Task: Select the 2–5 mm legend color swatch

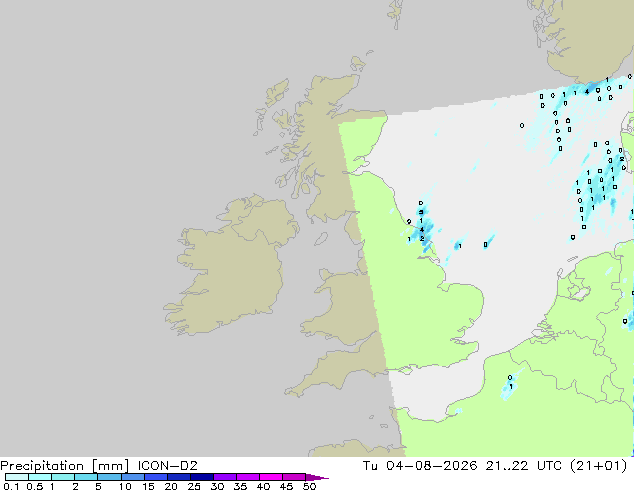Action: coord(86,477)
